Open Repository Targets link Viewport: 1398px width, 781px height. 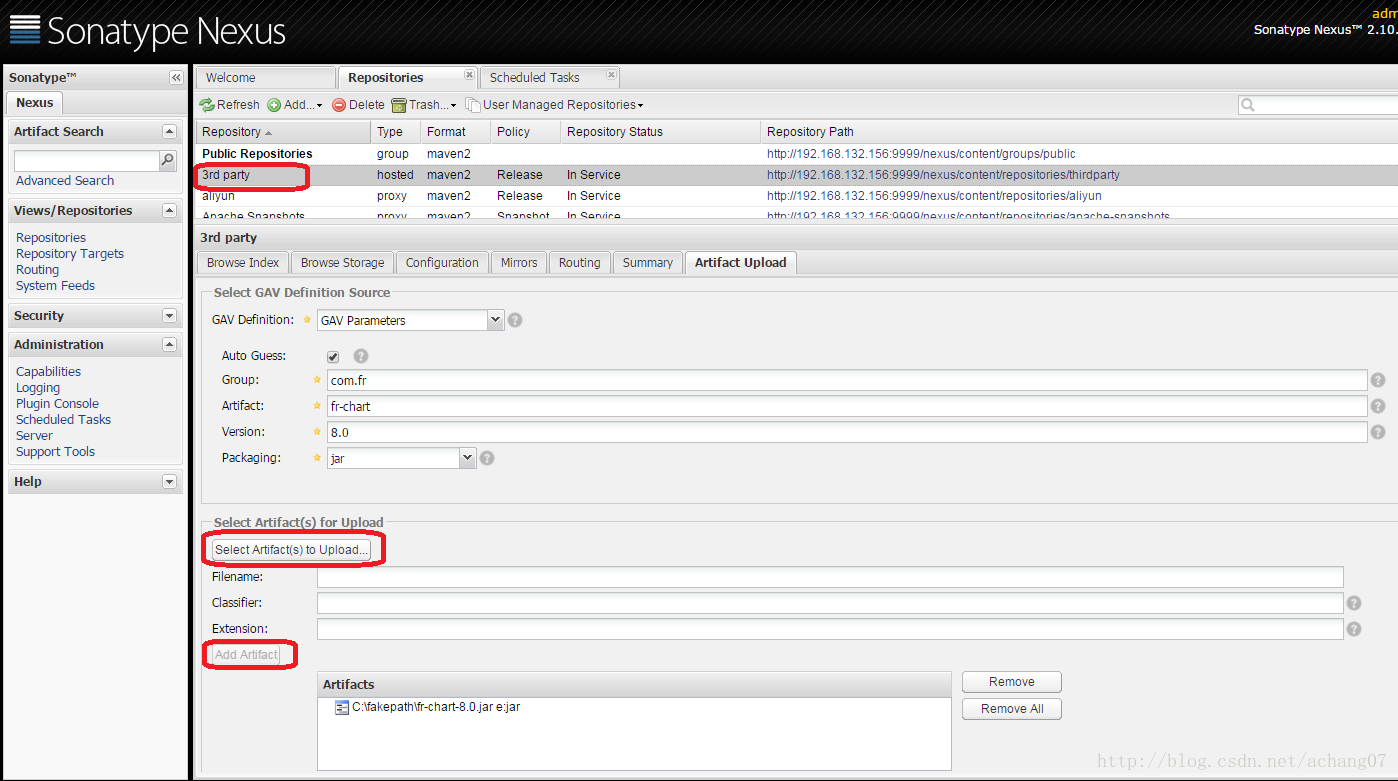pyautogui.click(x=70, y=254)
